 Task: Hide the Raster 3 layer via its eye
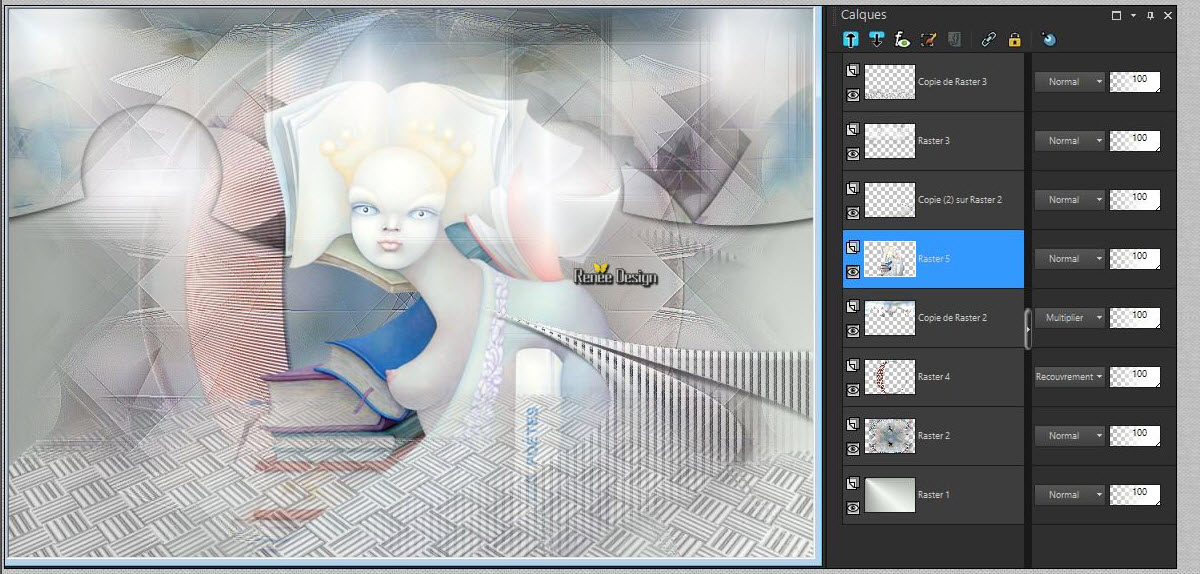pos(853,154)
